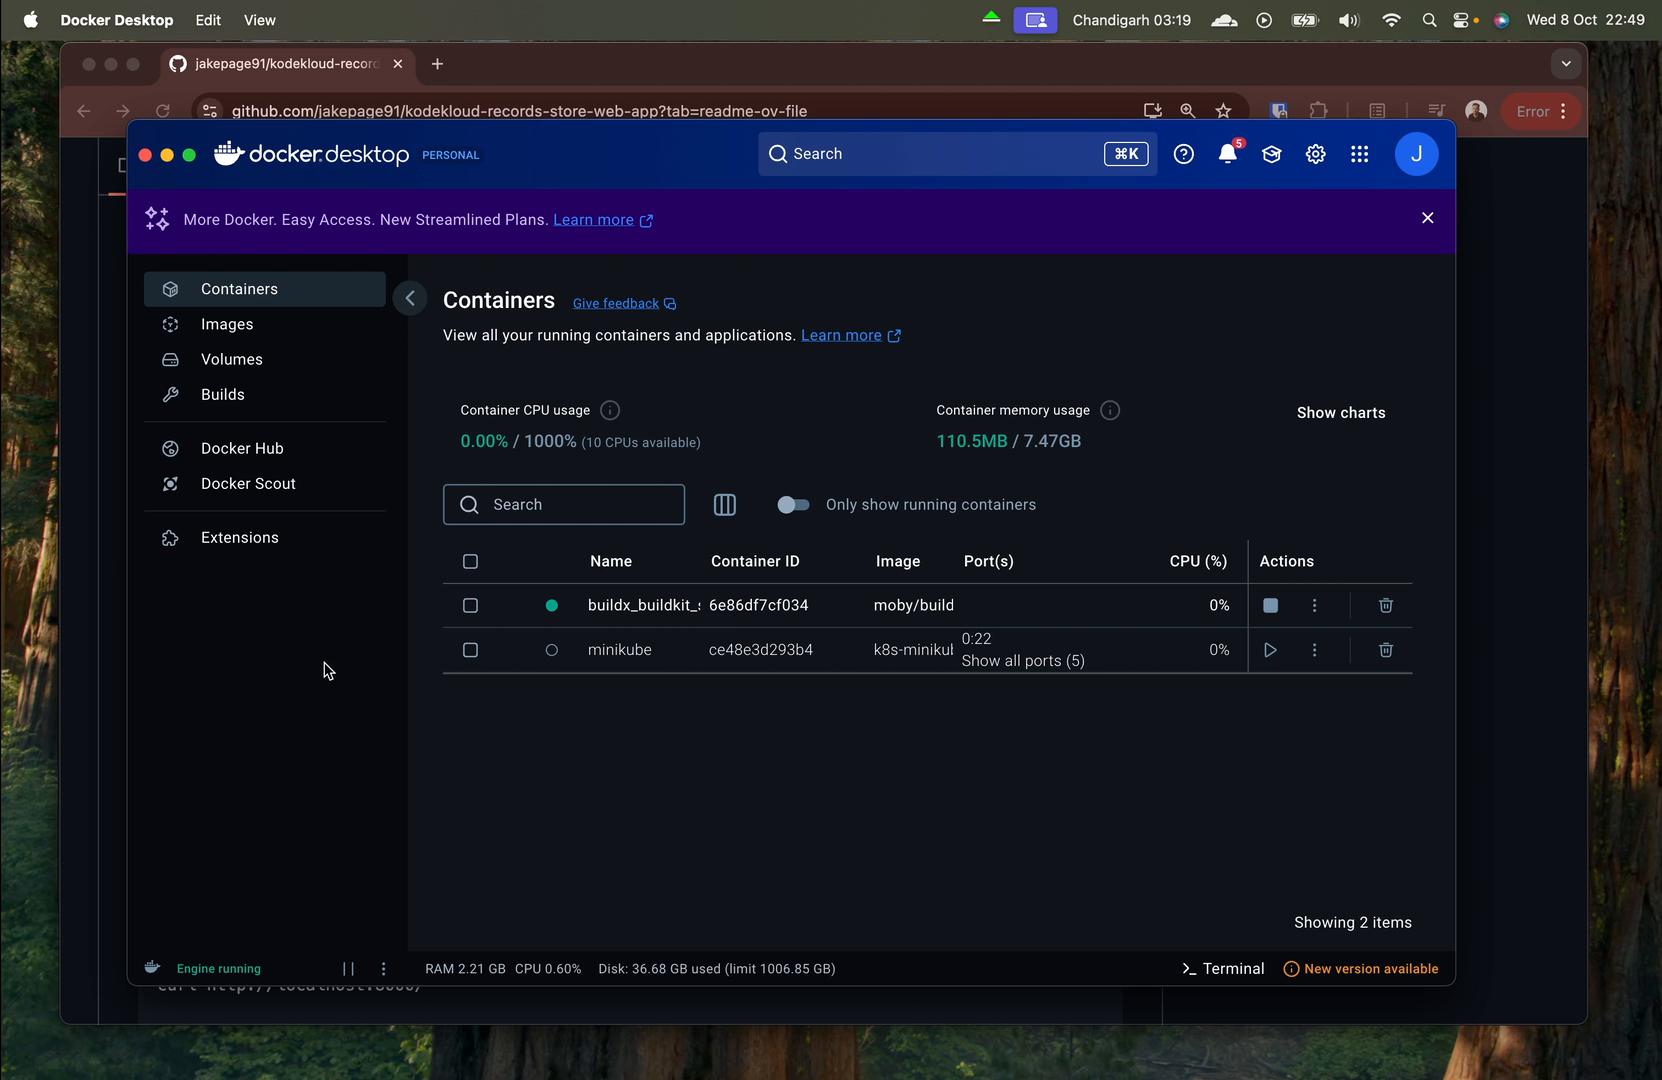Focus the containers Search field
Viewport: 1662px width, 1080px height.
[564, 505]
